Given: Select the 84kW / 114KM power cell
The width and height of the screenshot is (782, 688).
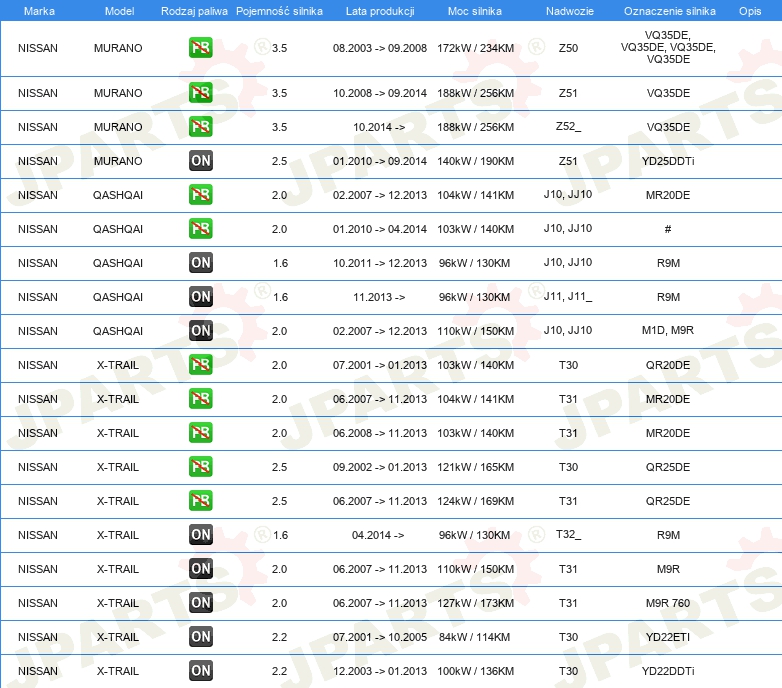Looking at the screenshot, I should (x=475, y=637).
